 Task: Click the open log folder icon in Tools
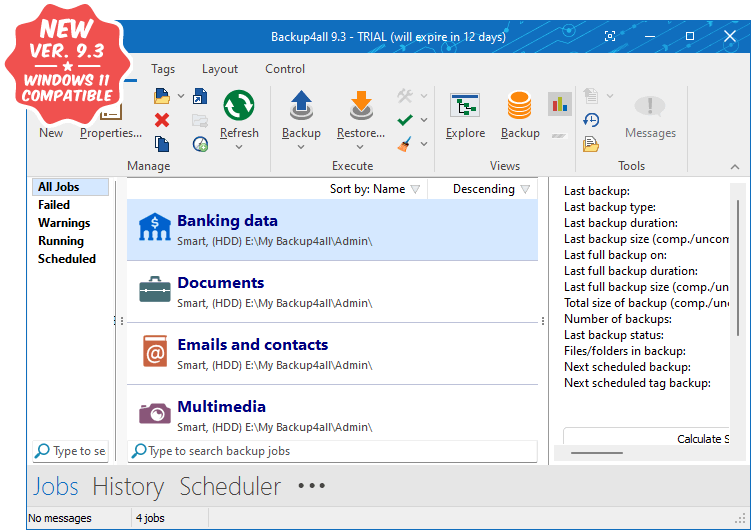click(x=591, y=144)
